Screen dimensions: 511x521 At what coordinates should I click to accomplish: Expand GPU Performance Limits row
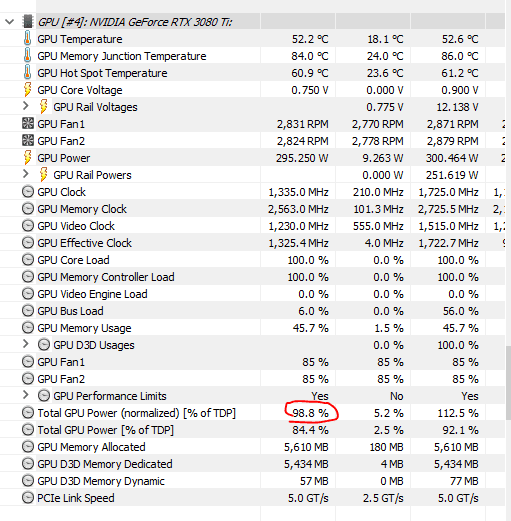coord(25,395)
